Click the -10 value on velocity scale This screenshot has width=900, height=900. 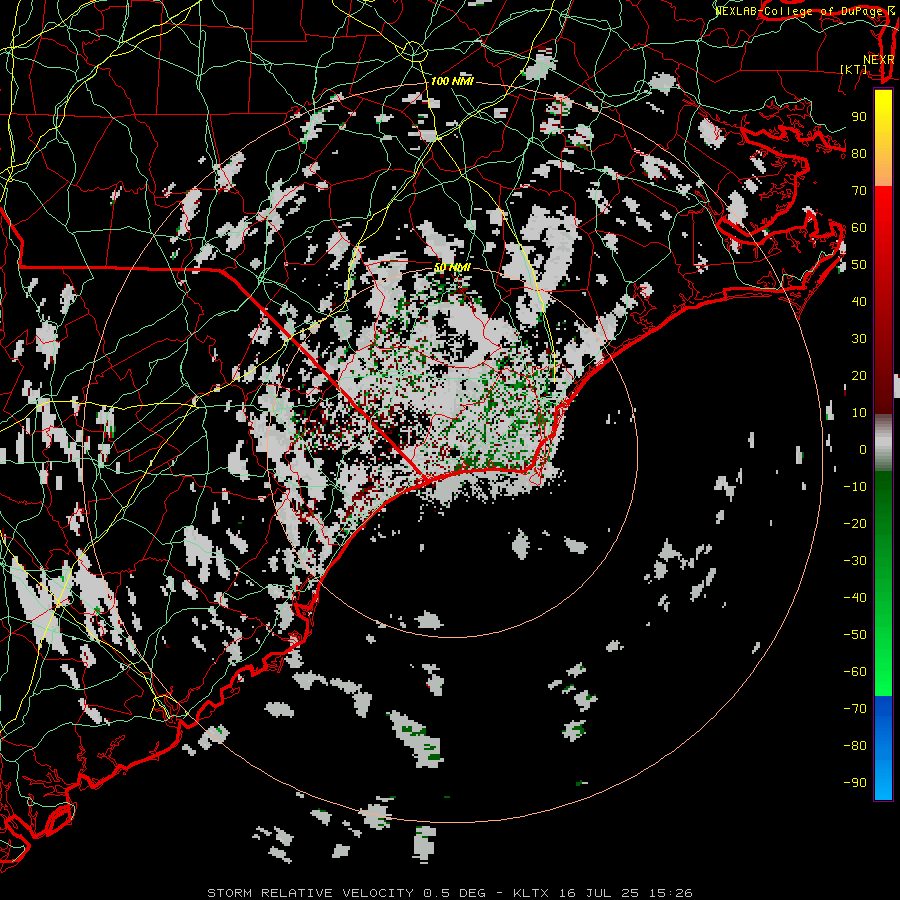[x=855, y=487]
